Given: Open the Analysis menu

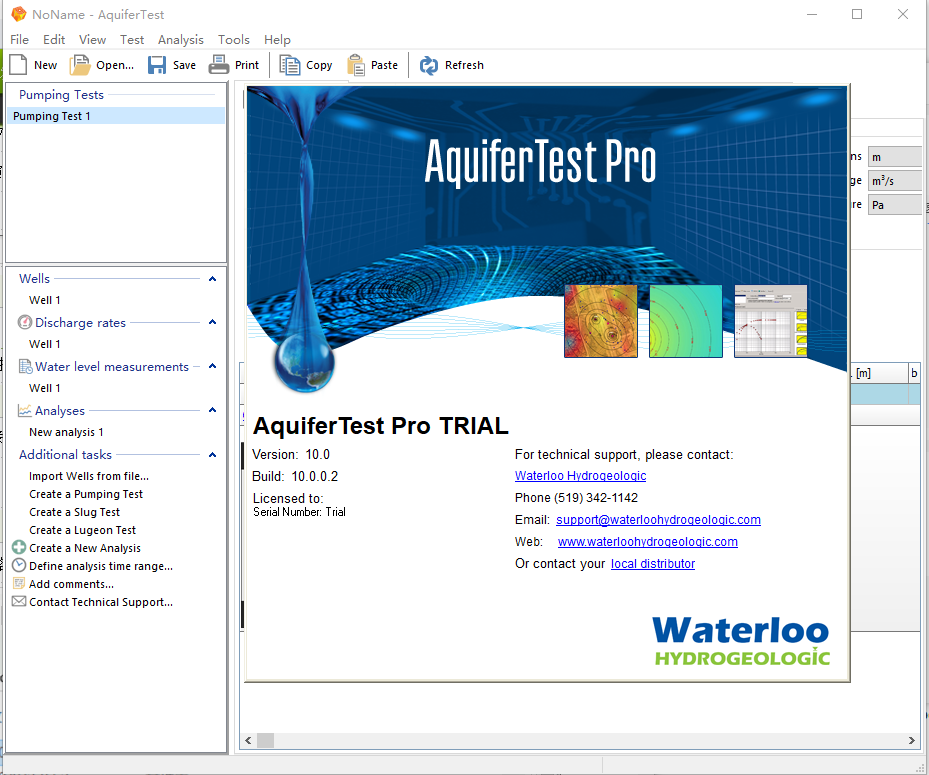Looking at the screenshot, I should 181,40.
